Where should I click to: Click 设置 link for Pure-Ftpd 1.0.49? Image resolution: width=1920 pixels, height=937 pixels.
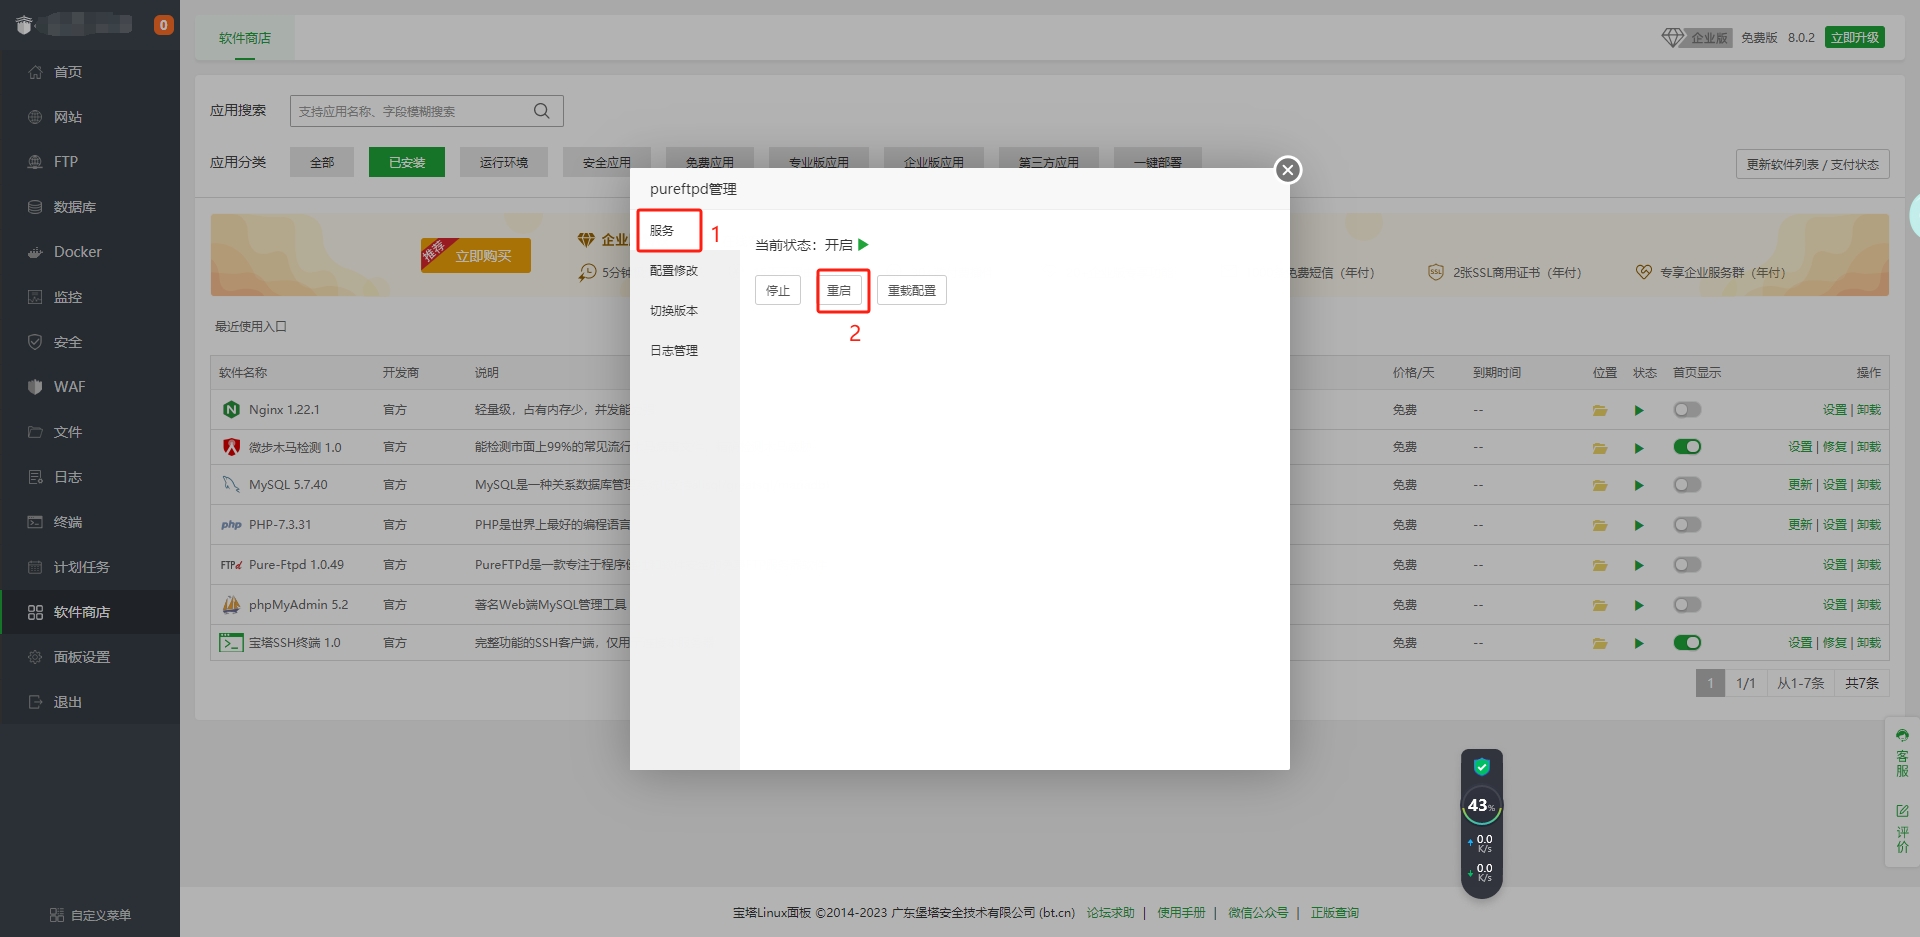pos(1835,565)
